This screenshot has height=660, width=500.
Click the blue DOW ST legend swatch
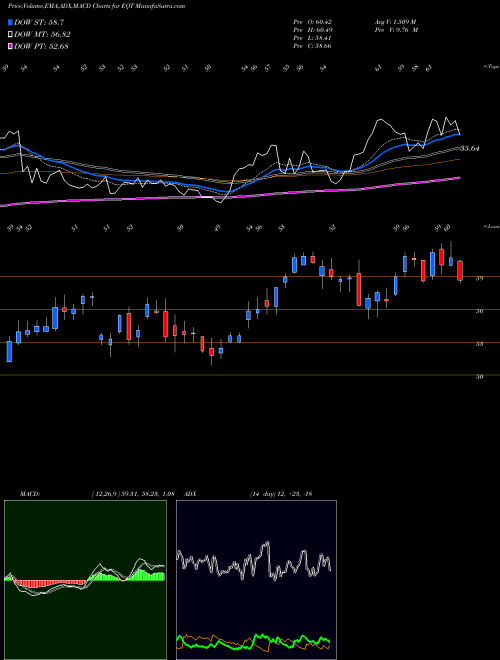[x=11, y=22]
